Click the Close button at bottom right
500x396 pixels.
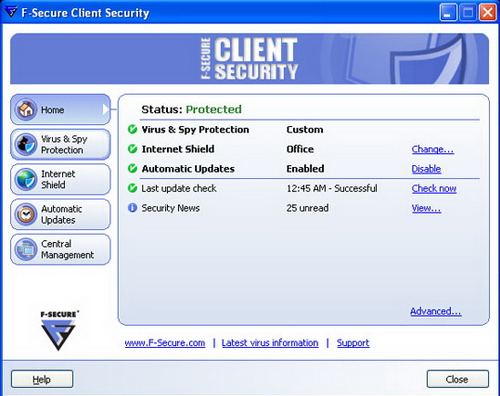[x=458, y=379]
